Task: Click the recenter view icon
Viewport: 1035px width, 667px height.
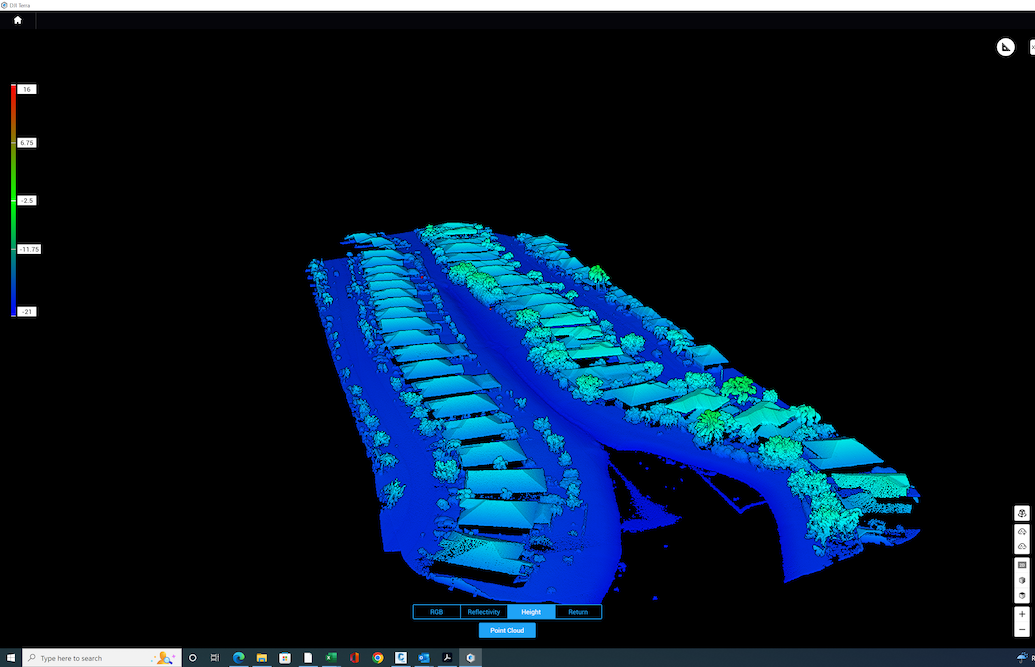Action: [x=1022, y=513]
